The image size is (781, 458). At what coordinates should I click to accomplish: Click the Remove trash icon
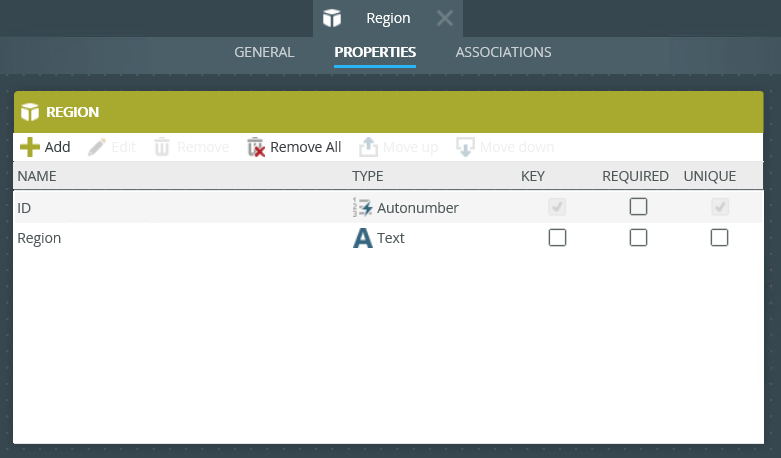coord(162,147)
